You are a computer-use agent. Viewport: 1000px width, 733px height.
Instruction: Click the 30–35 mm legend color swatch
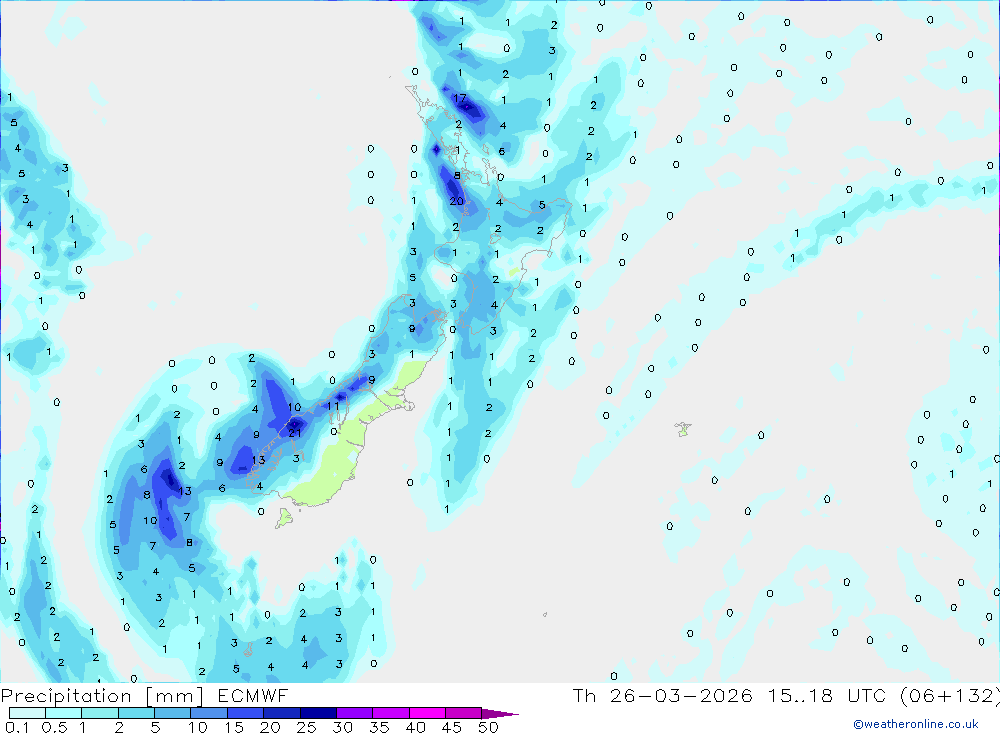pyautogui.click(x=354, y=713)
